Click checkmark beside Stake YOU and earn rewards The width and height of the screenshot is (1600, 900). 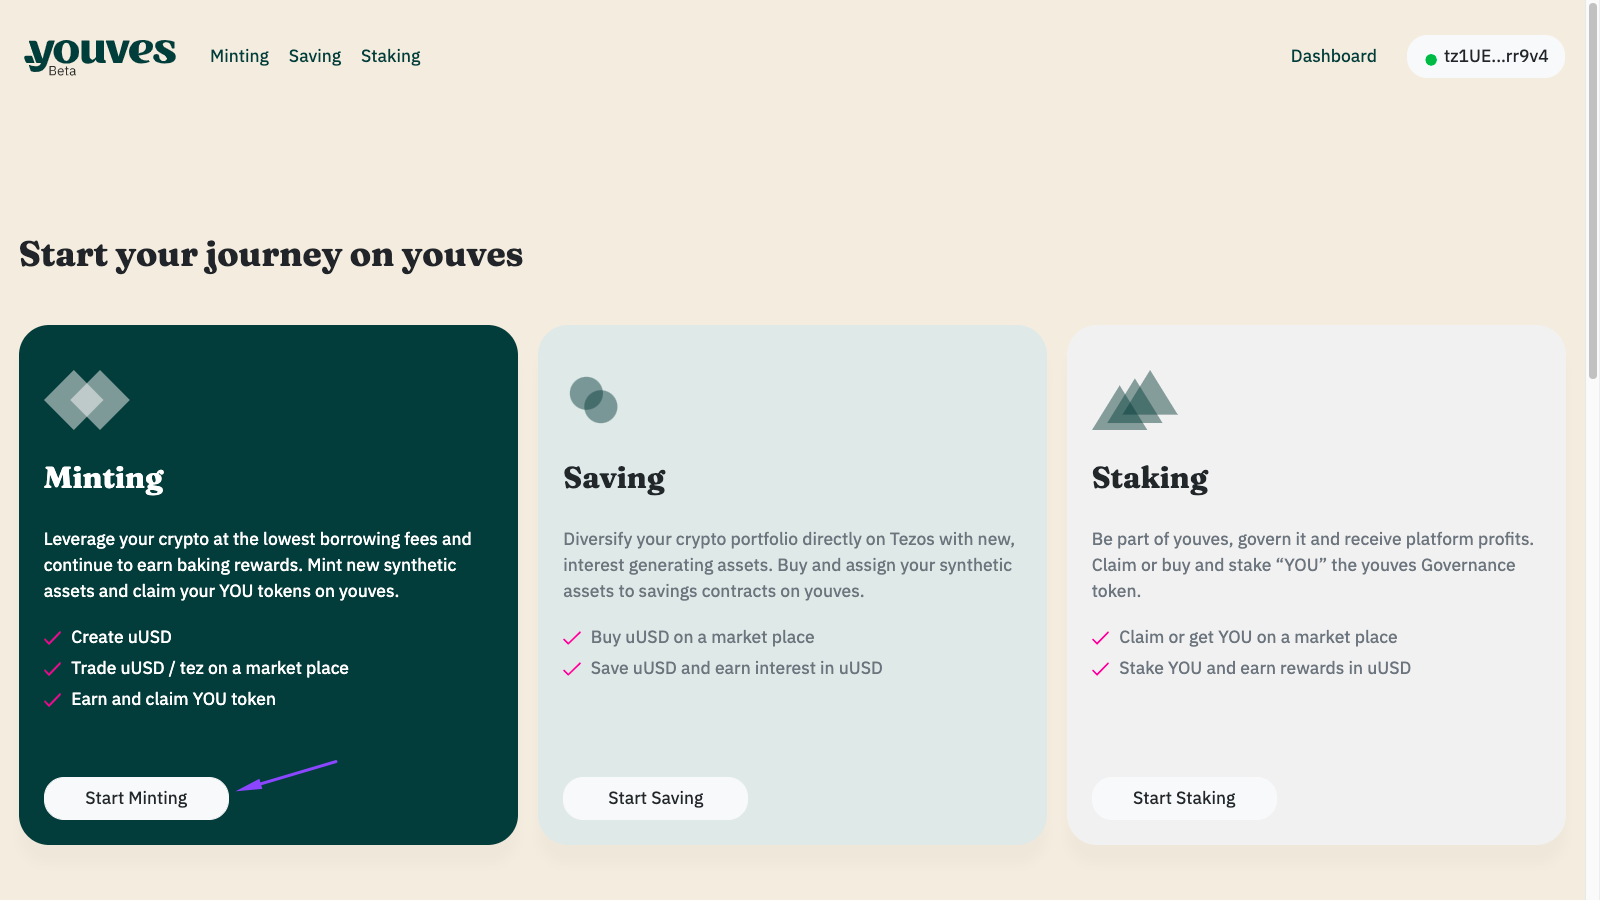click(x=1101, y=669)
